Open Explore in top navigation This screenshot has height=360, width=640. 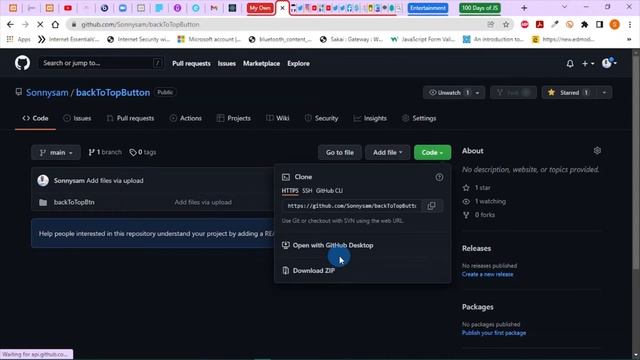pyautogui.click(x=298, y=63)
